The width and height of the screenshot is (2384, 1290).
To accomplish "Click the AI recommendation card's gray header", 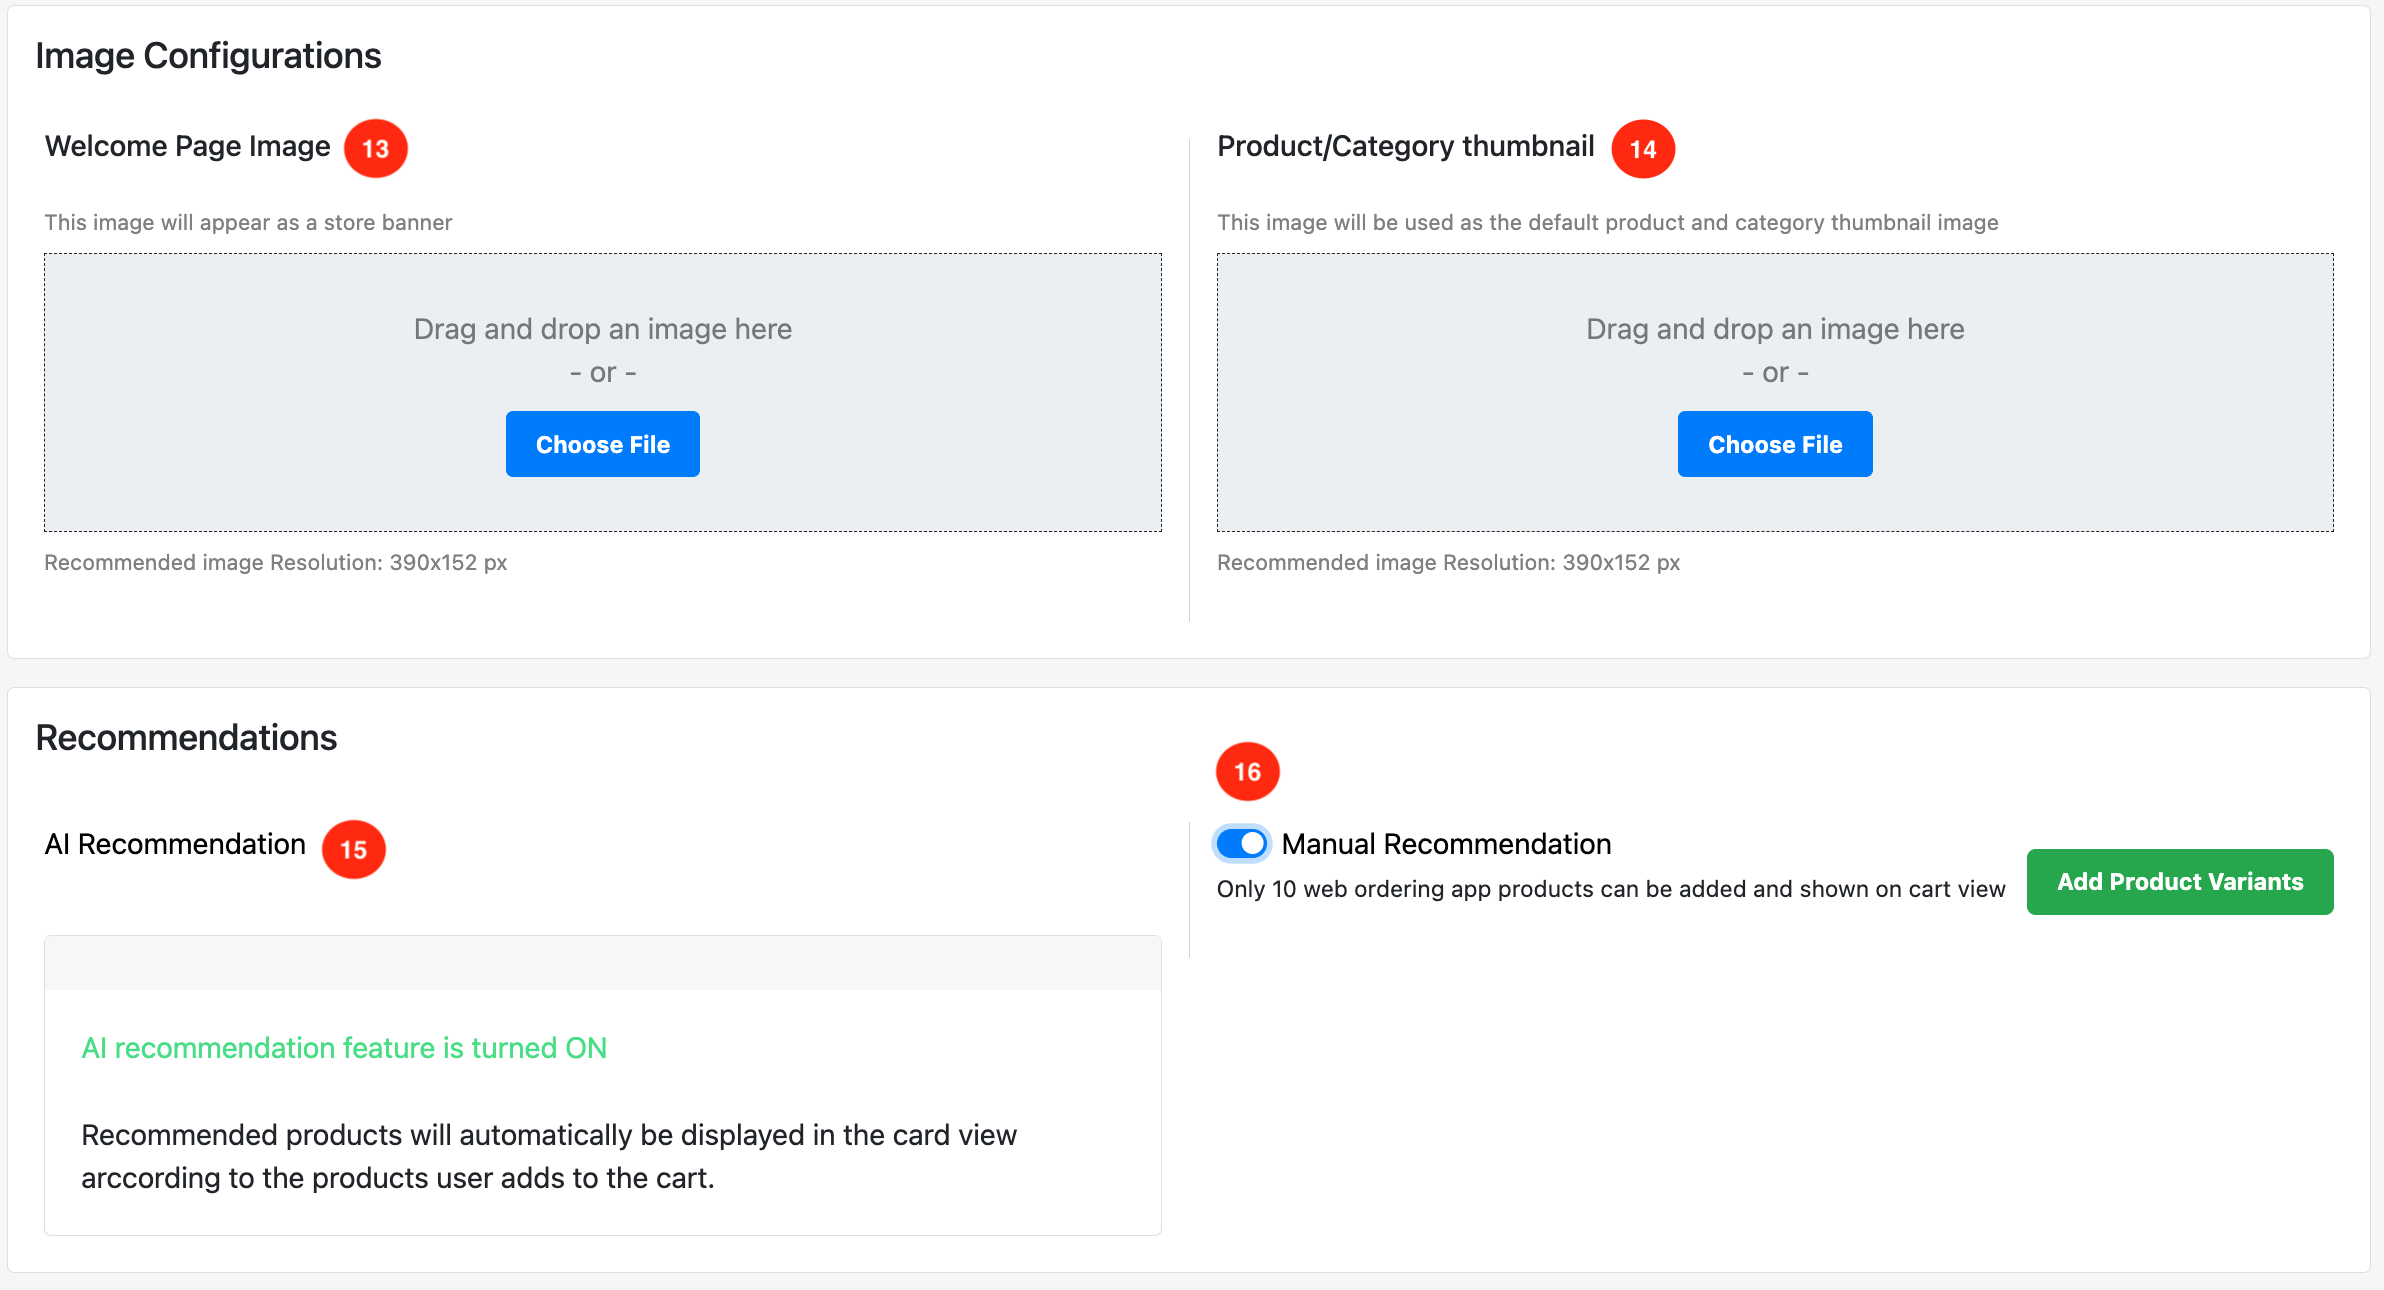I will 602,963.
